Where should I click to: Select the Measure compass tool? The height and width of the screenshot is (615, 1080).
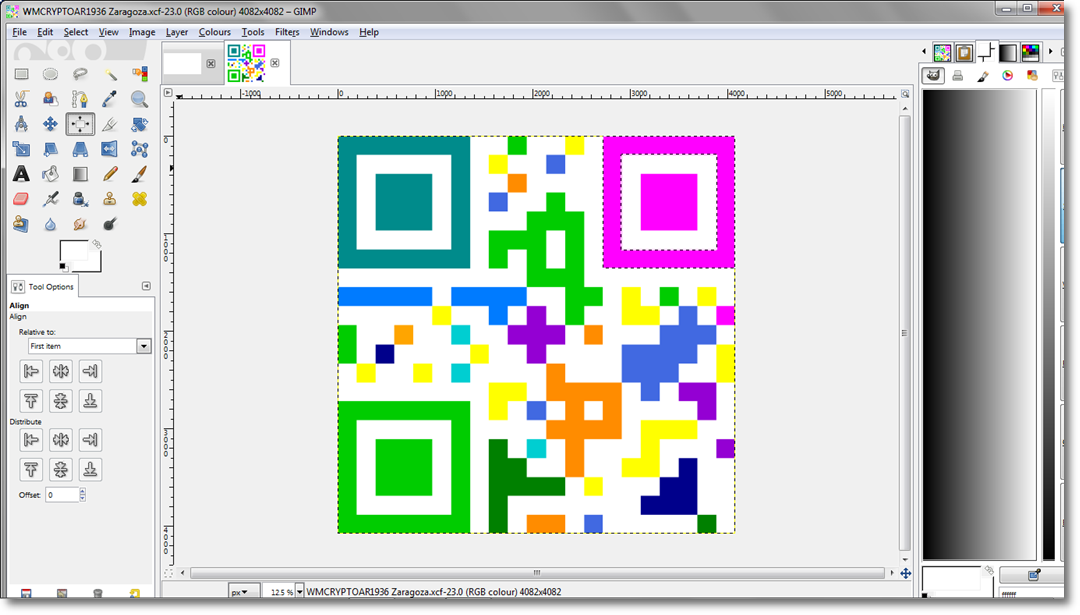(x=21, y=124)
